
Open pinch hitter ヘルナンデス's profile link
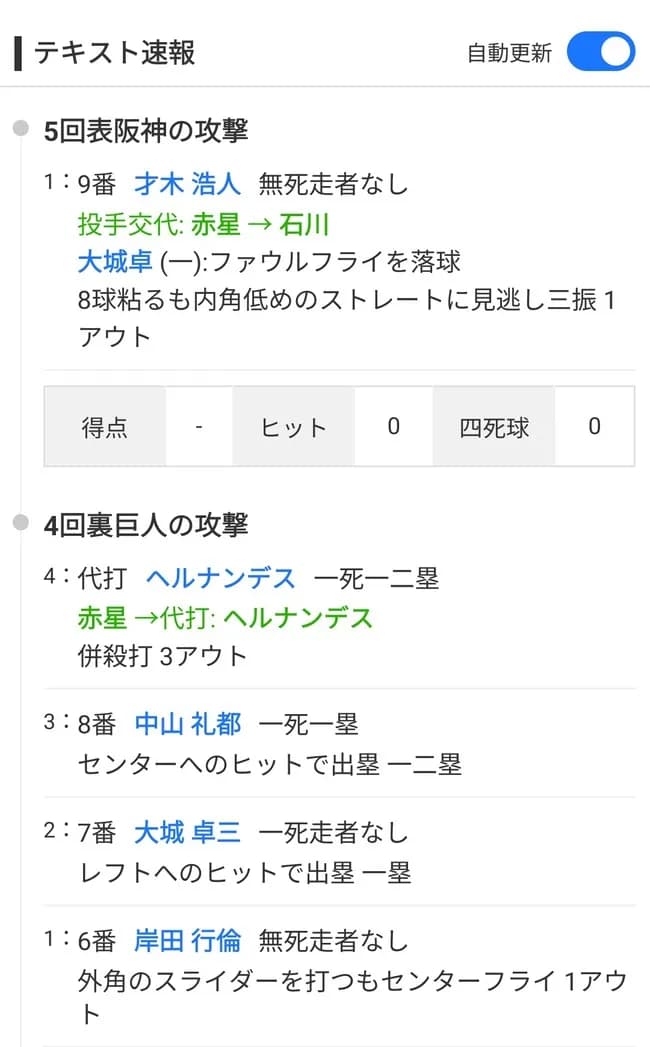click(x=222, y=577)
